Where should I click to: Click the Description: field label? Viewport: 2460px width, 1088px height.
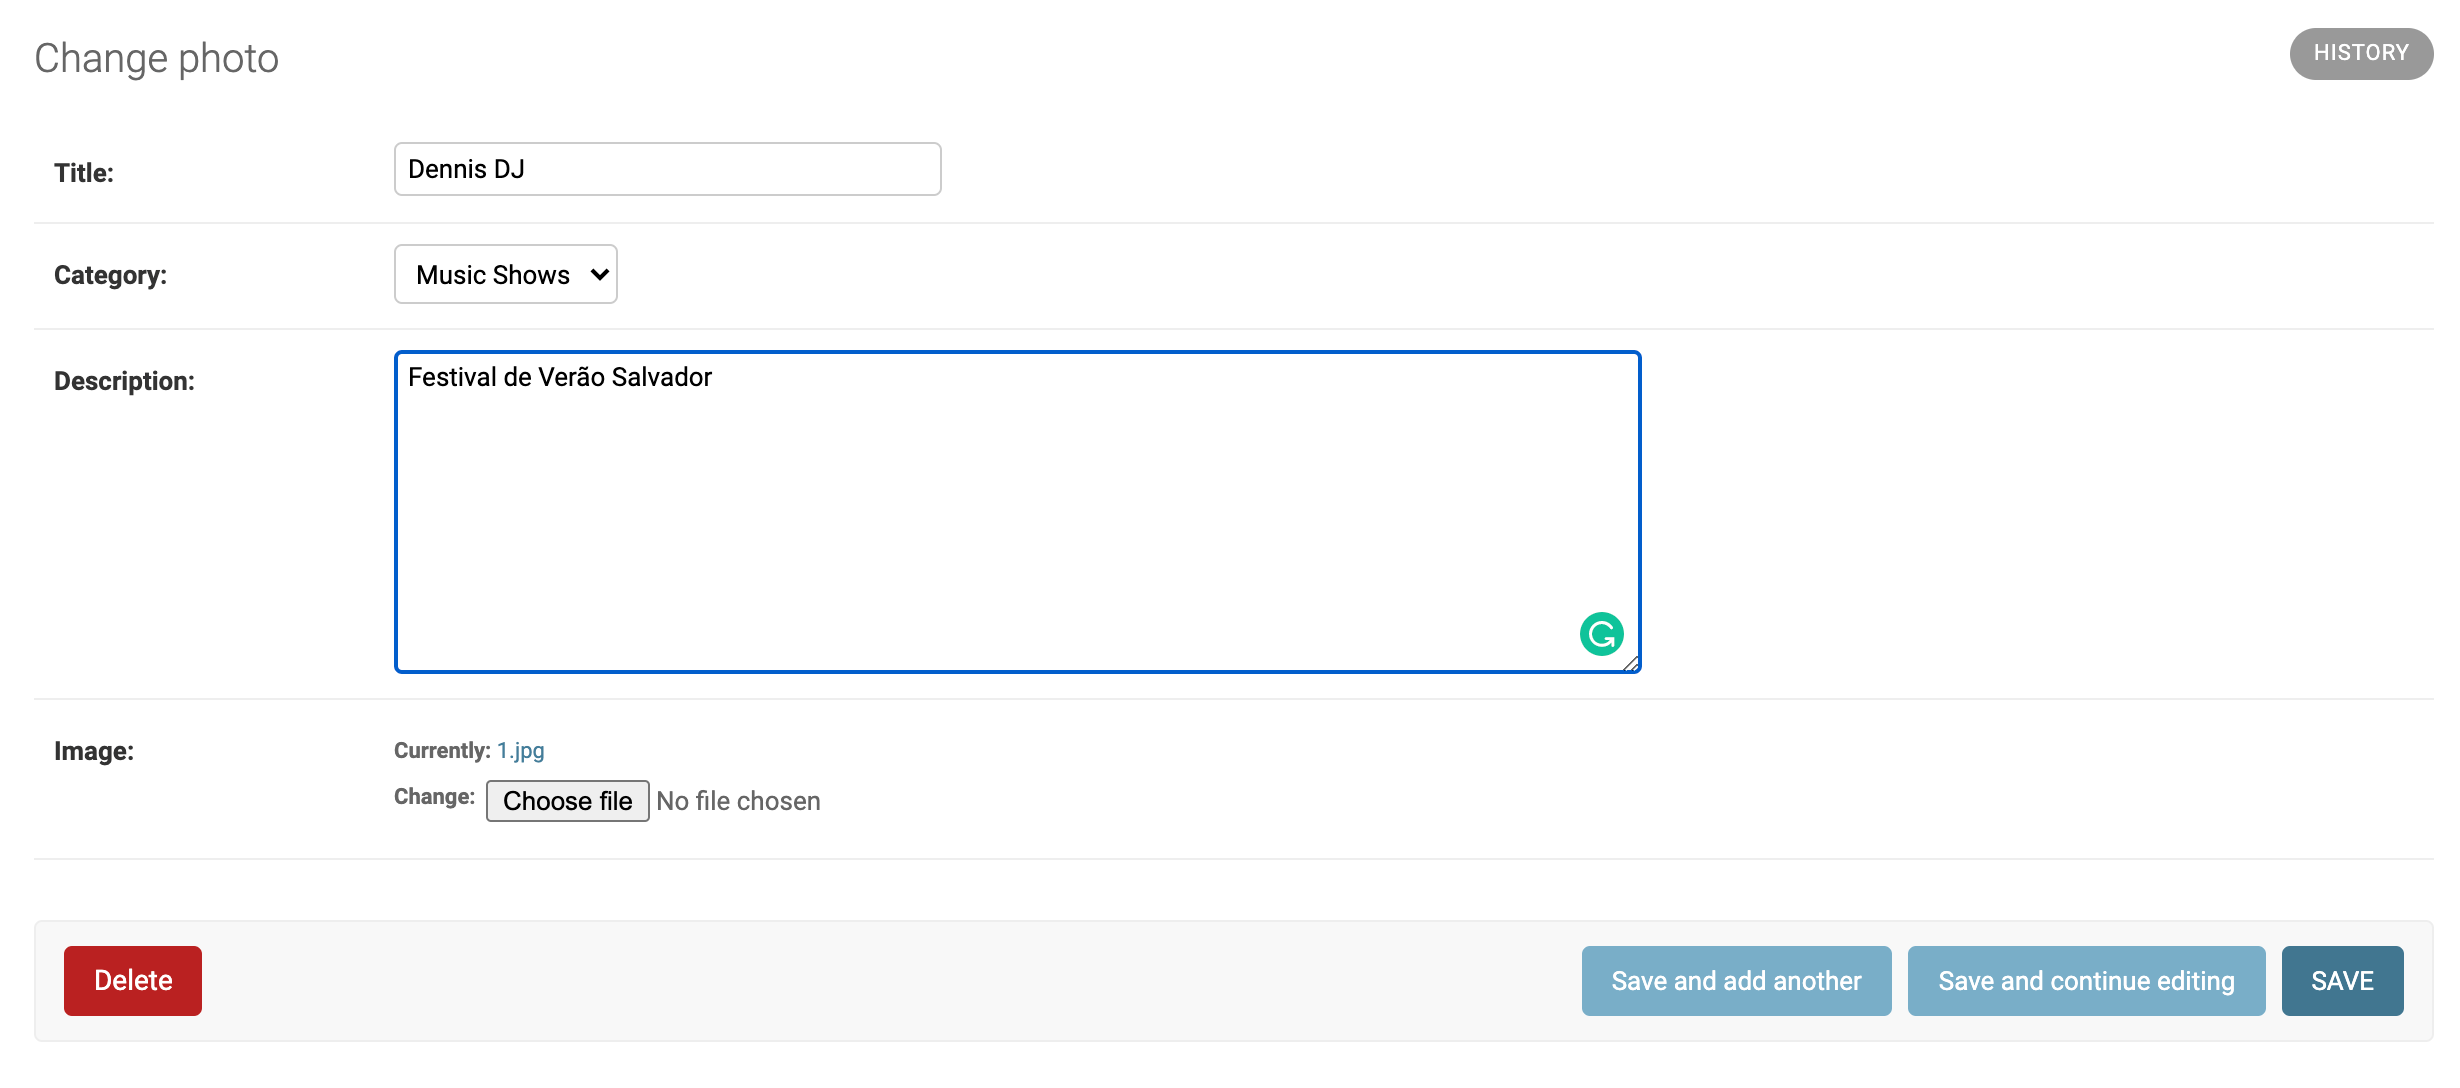coord(124,381)
